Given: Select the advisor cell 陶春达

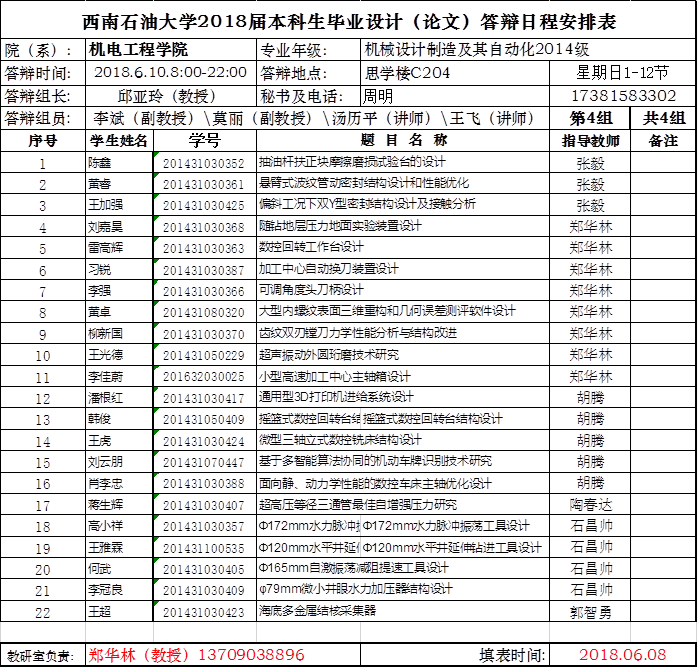Looking at the screenshot, I should 590,505.
